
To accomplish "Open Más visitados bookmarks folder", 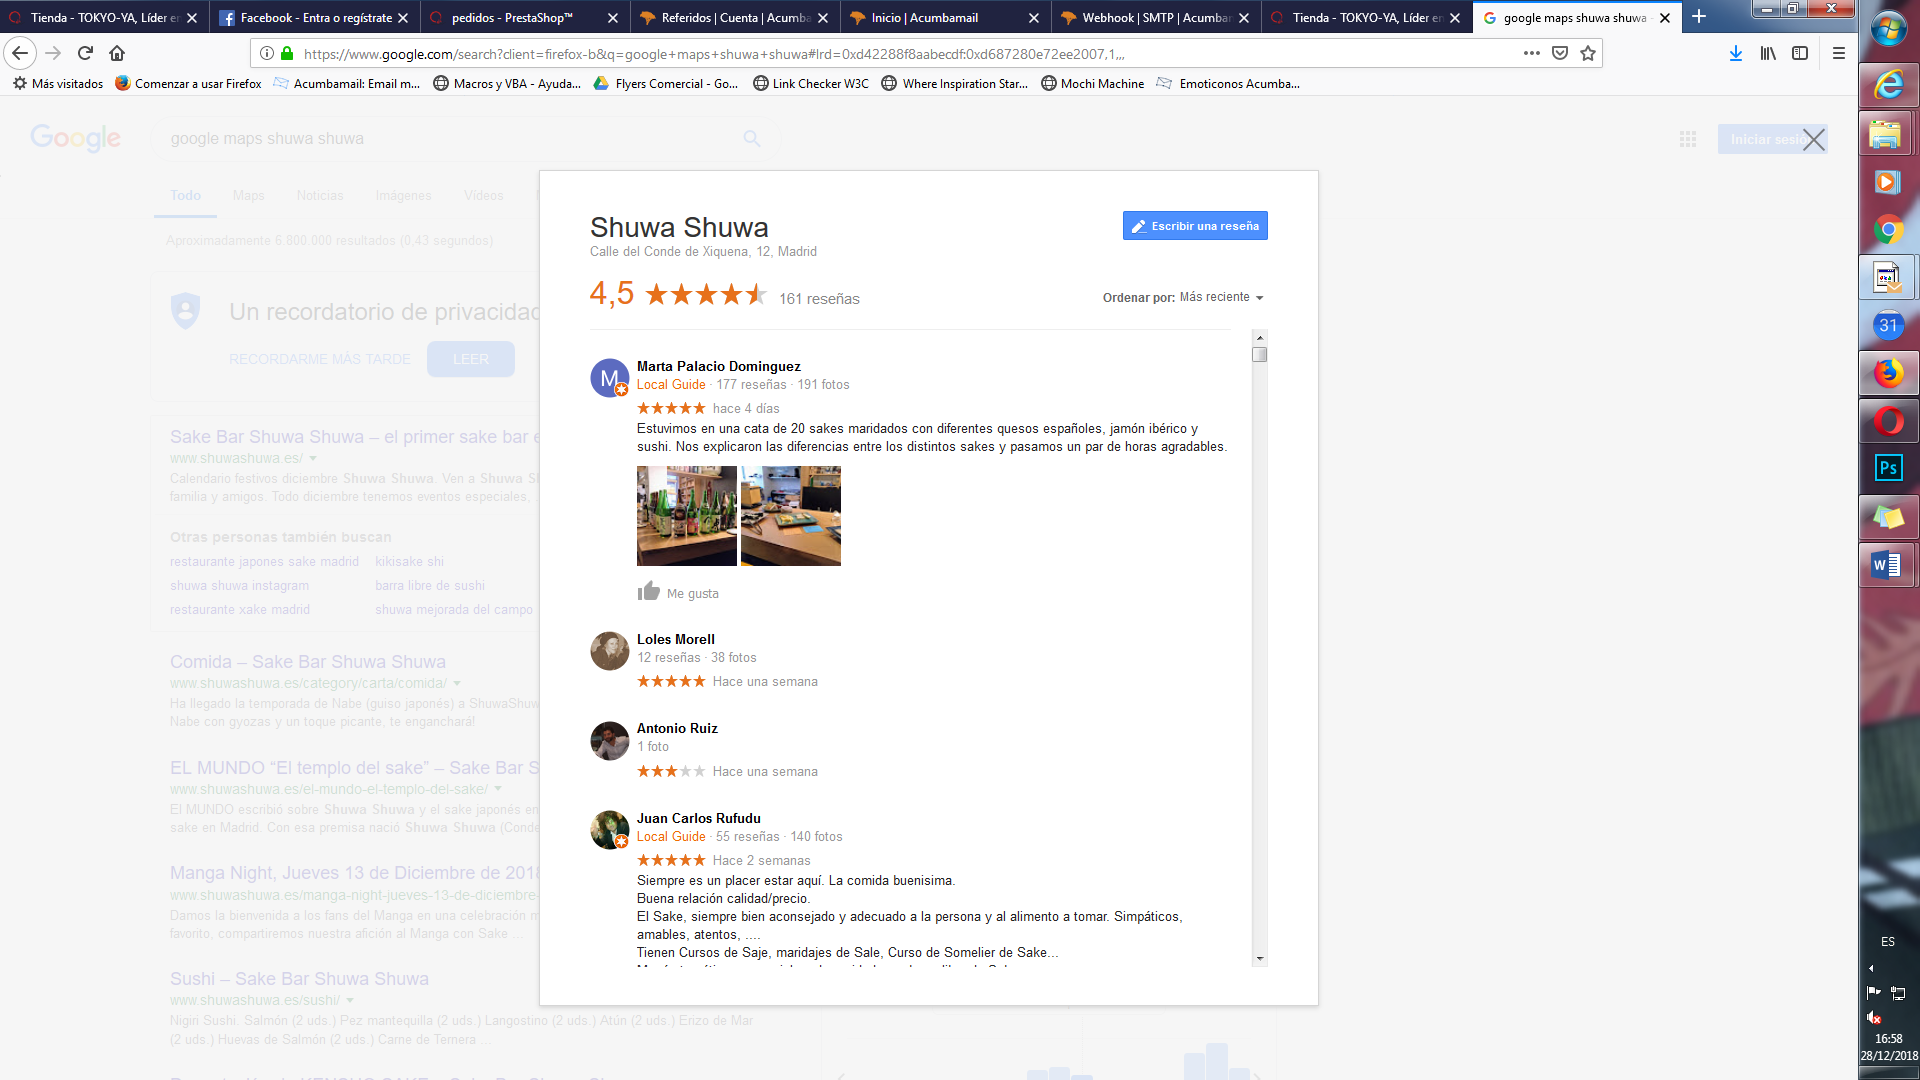I will coord(58,84).
